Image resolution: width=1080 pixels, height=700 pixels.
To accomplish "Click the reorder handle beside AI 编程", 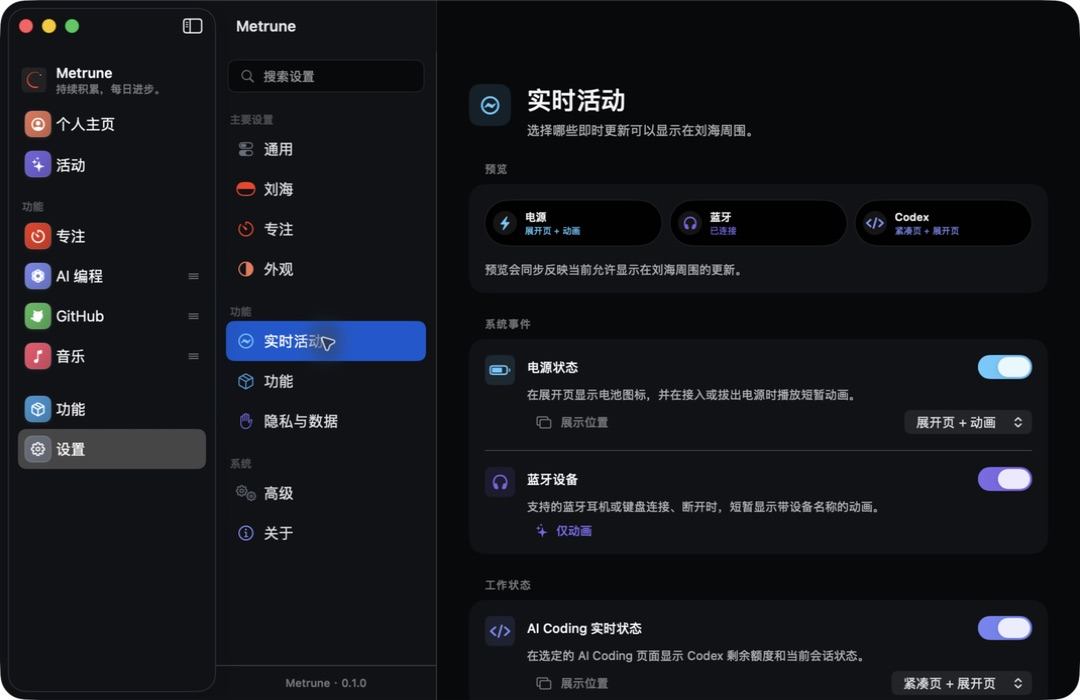I will [x=194, y=276].
